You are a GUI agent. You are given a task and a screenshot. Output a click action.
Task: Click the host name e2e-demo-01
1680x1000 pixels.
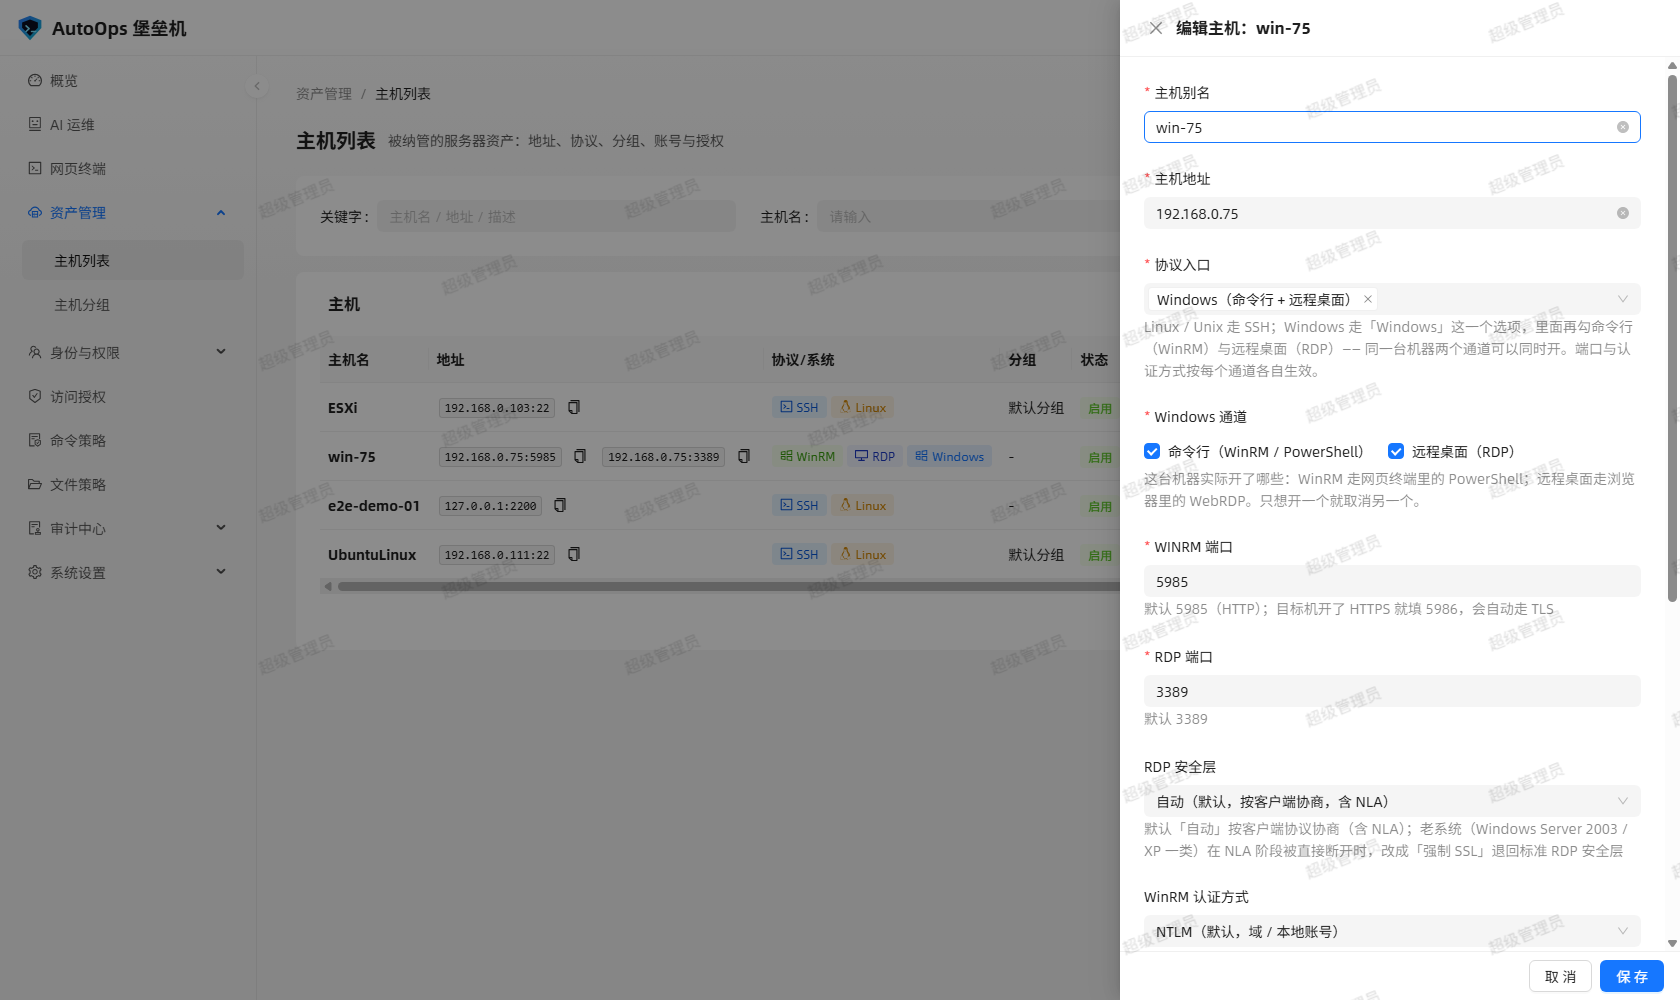click(373, 505)
